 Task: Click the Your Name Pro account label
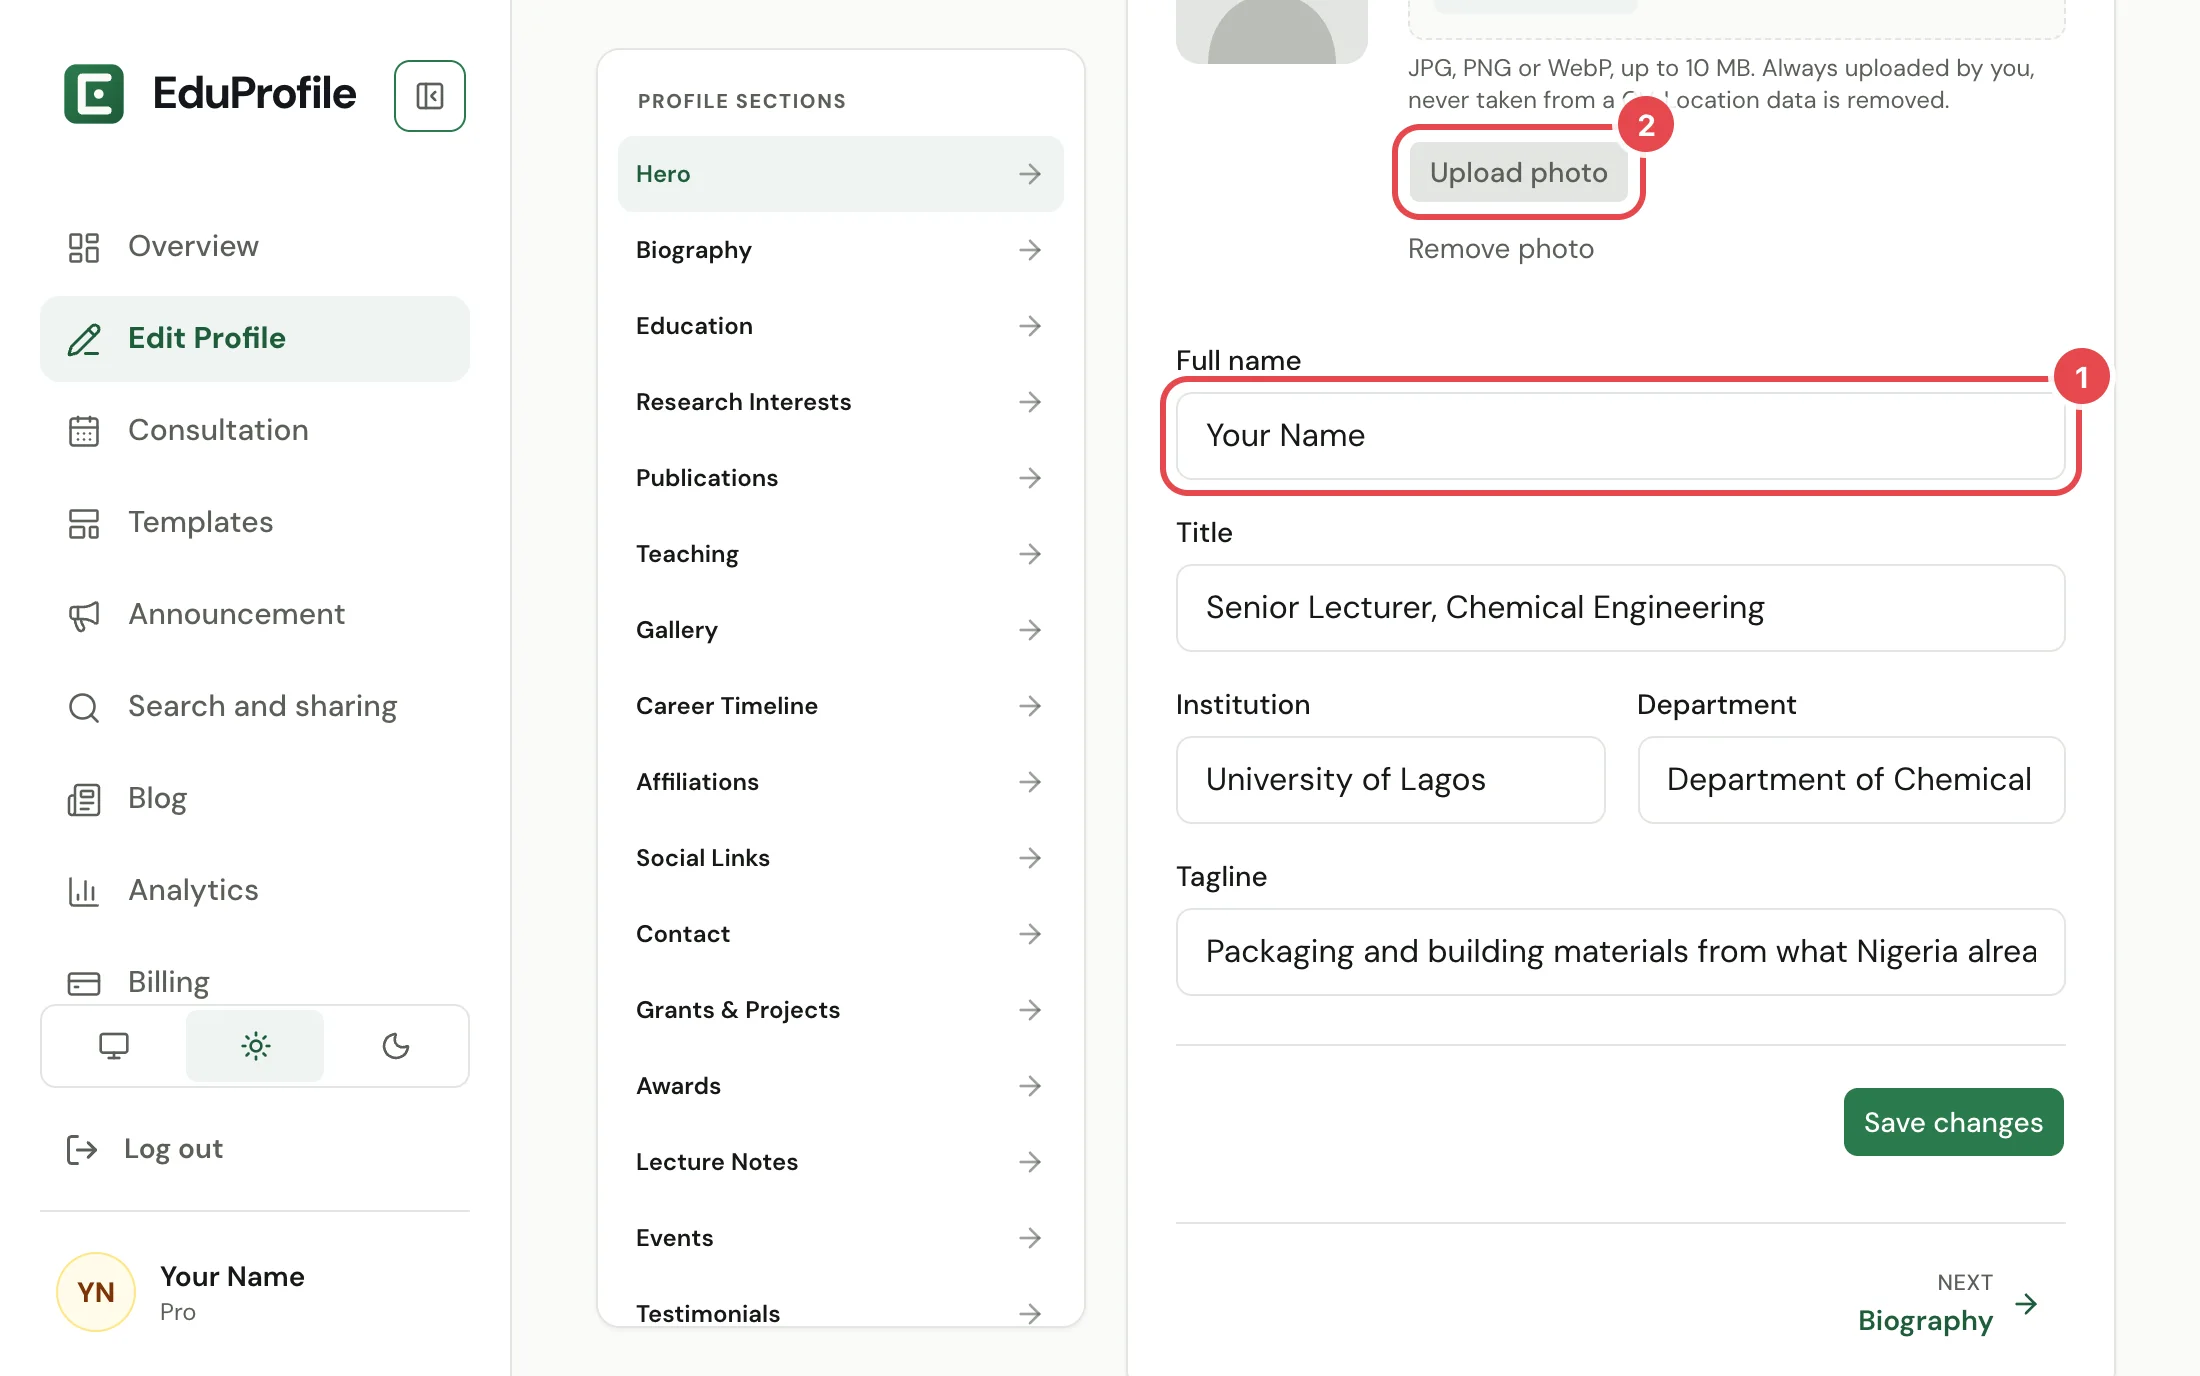[x=232, y=1293]
